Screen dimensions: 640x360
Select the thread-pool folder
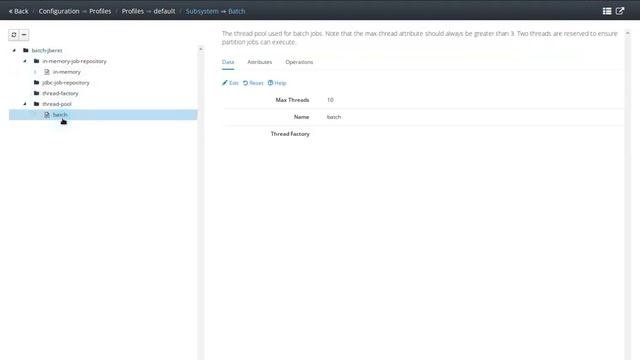[x=57, y=104]
